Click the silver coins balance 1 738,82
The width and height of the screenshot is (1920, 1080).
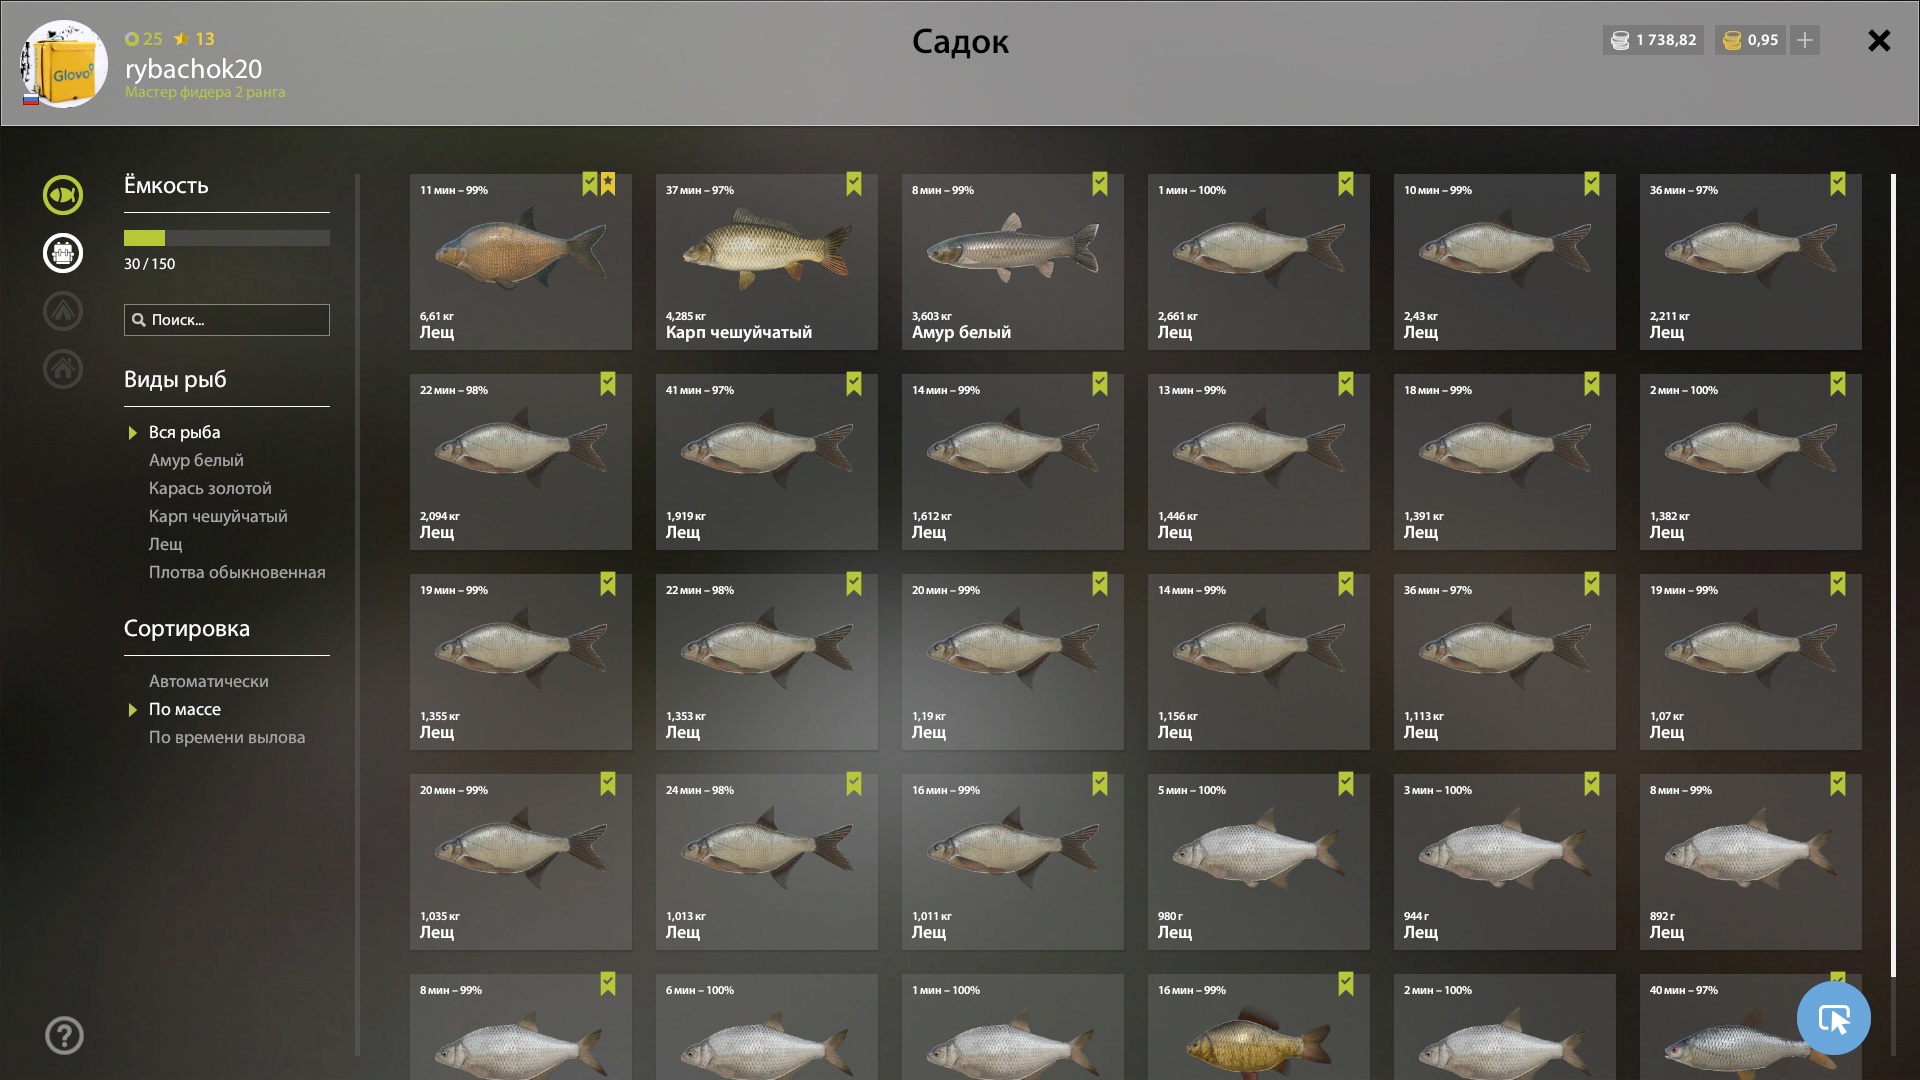1653,40
